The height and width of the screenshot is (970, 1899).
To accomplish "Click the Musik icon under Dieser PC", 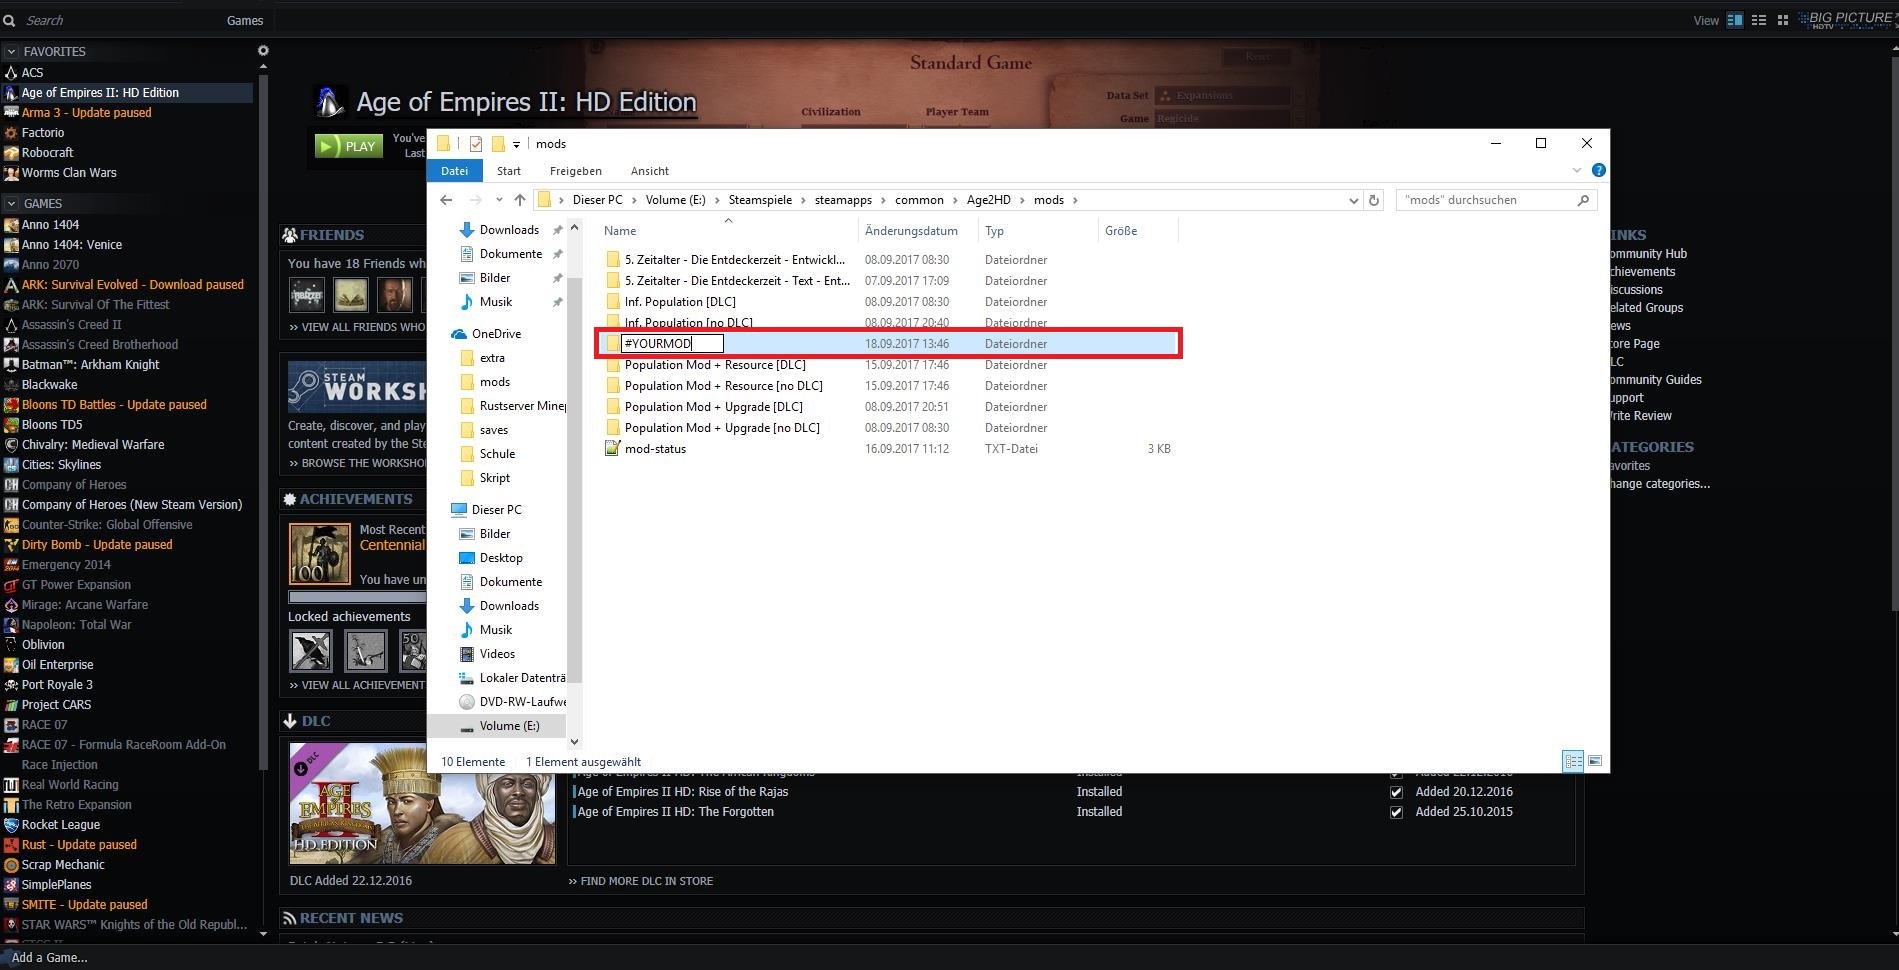I will 466,630.
